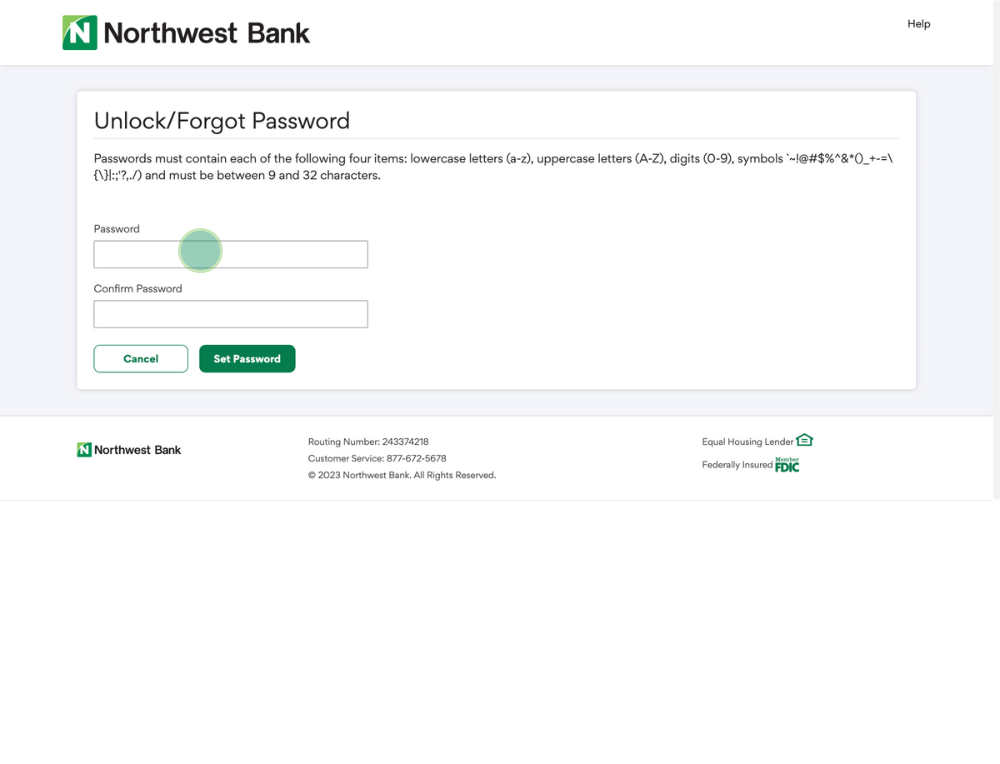Open the Help link

[x=918, y=24]
